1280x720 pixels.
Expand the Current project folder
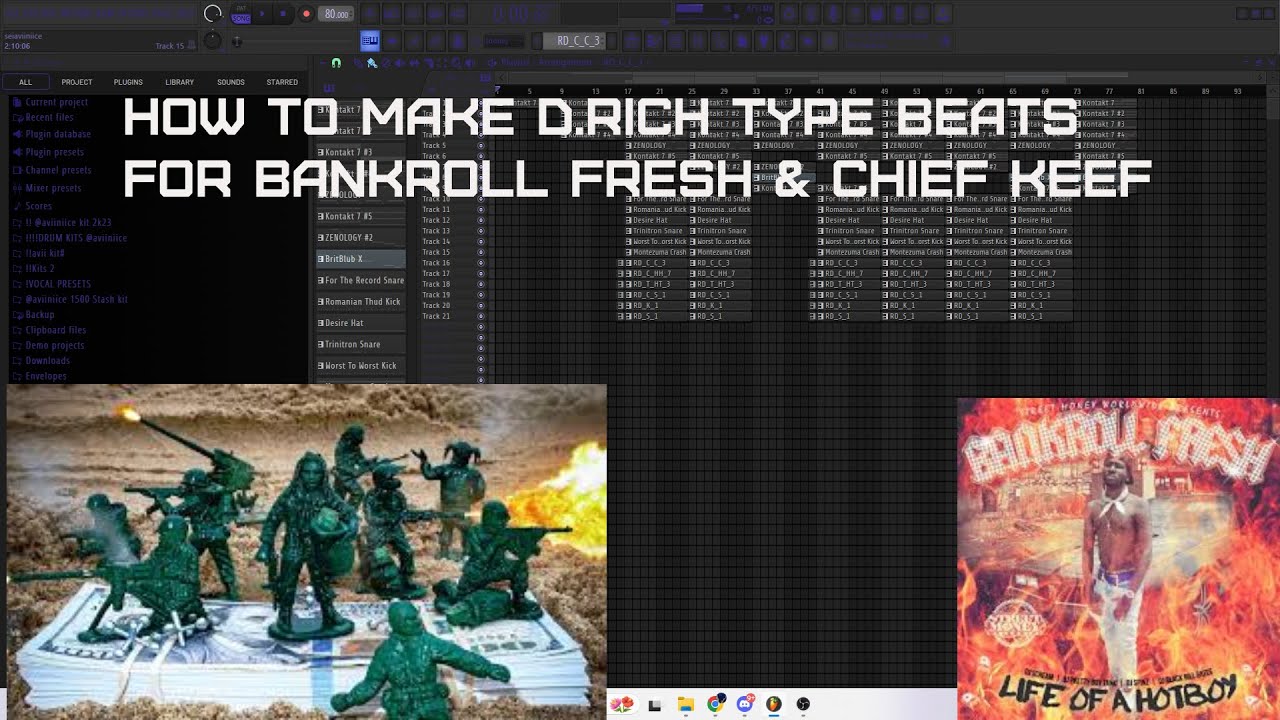coord(51,102)
